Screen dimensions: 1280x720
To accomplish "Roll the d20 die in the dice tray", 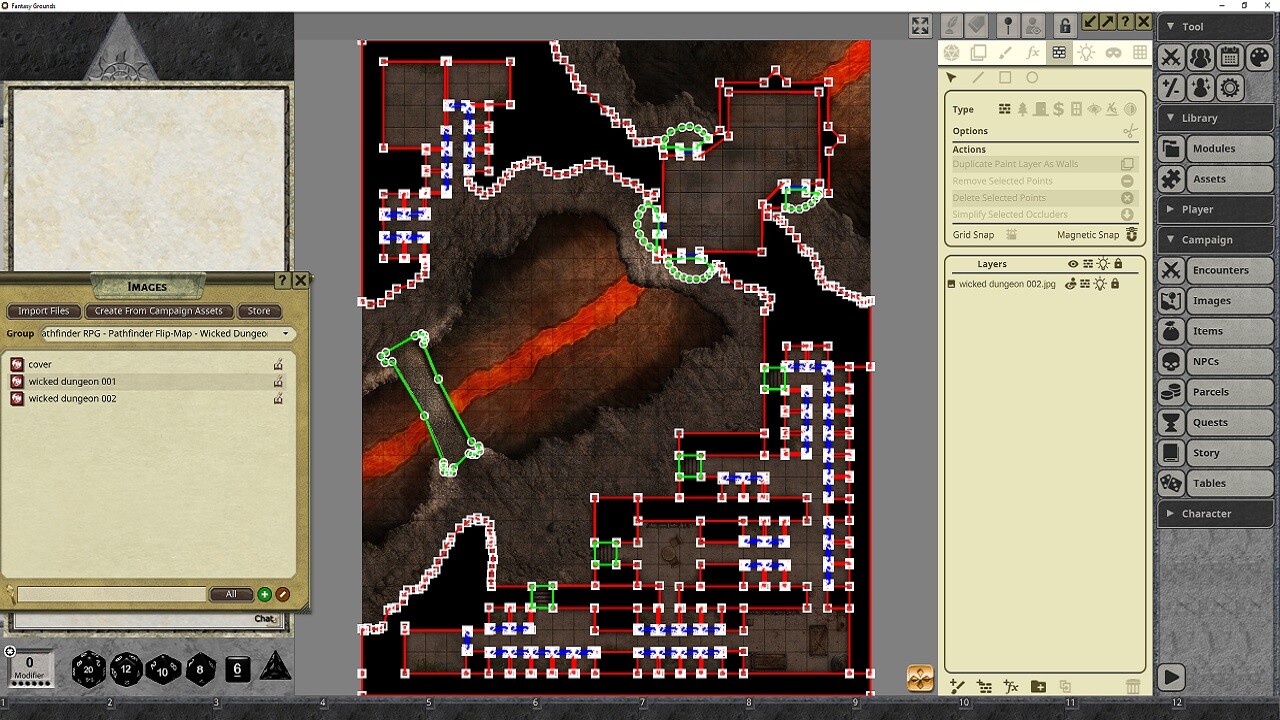I will [x=88, y=670].
